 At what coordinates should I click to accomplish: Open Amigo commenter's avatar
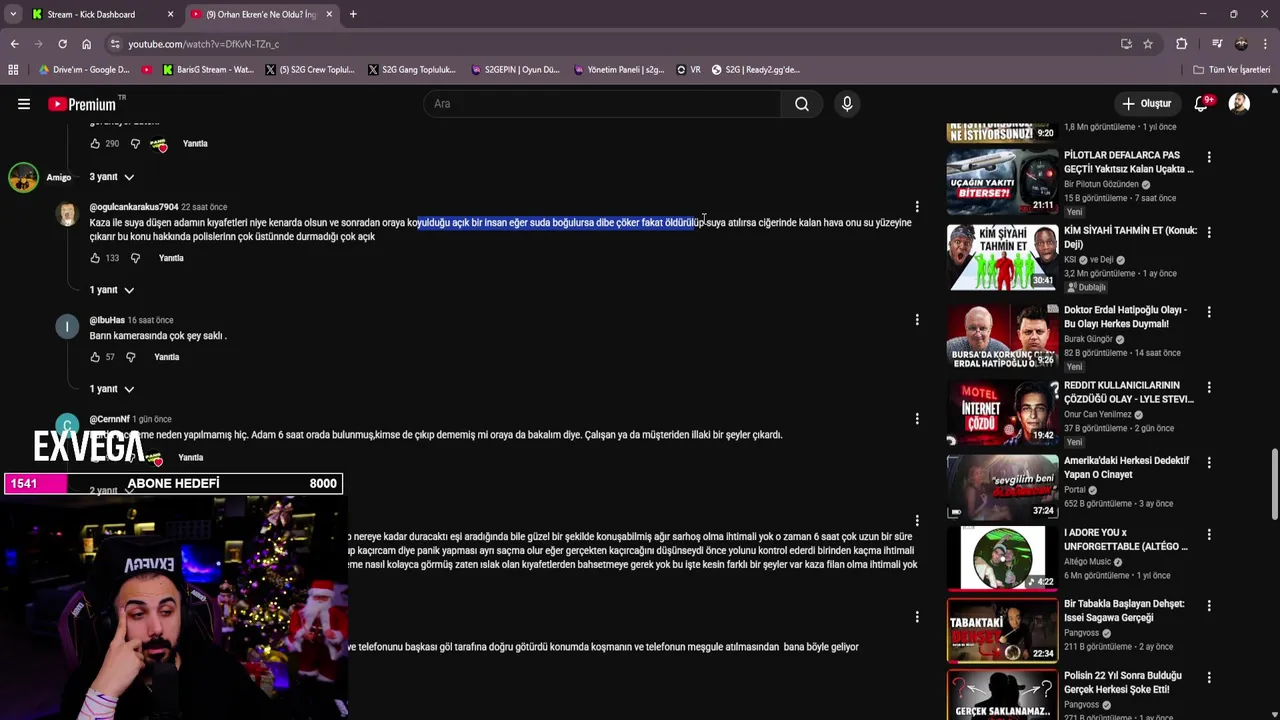(23, 177)
